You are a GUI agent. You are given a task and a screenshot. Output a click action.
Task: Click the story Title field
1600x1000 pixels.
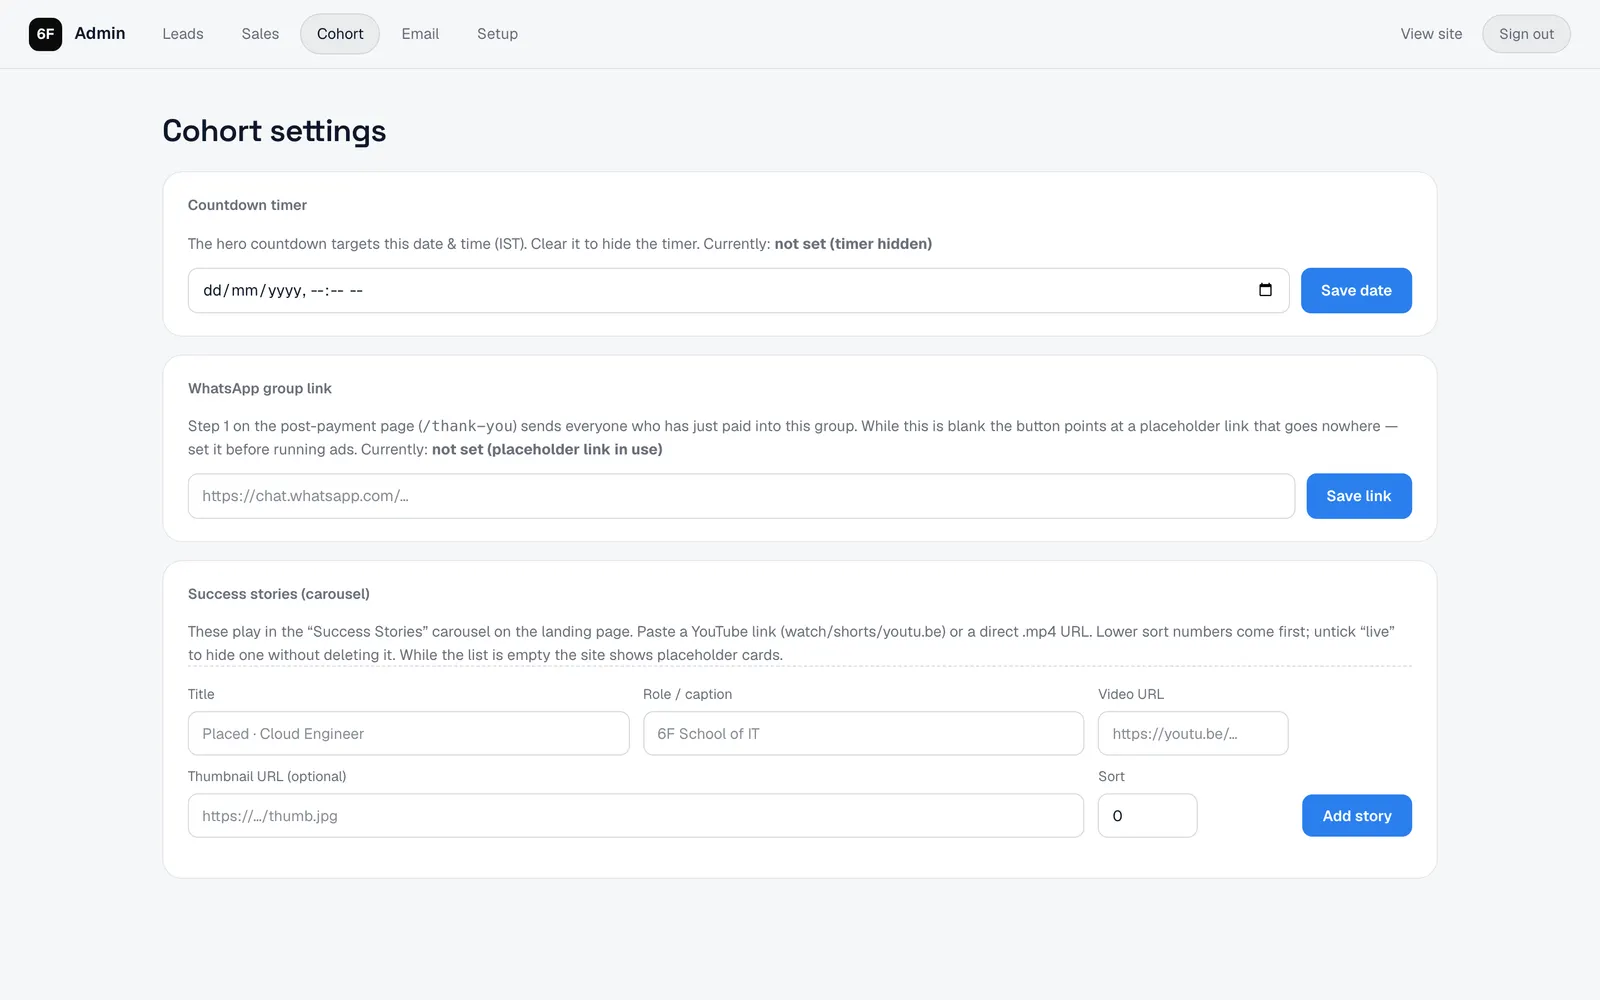point(408,733)
